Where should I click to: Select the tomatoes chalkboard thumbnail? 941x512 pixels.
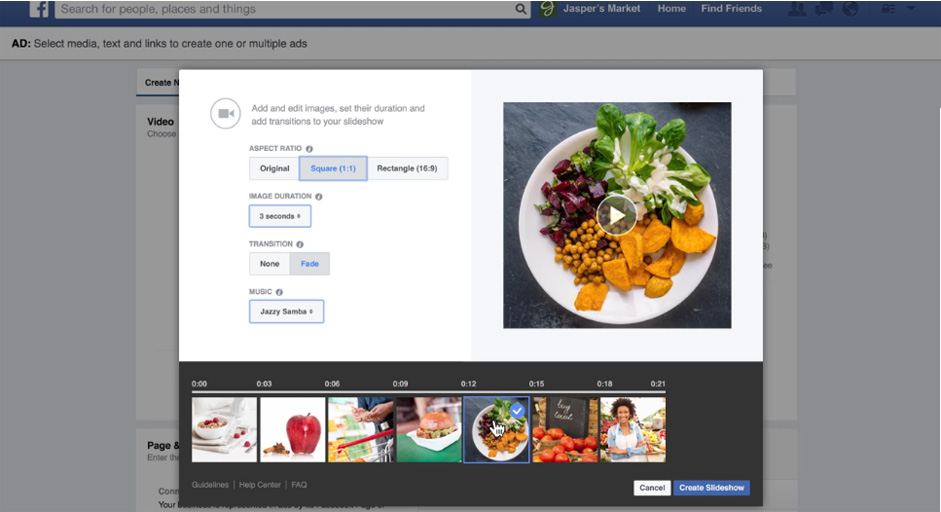point(565,430)
